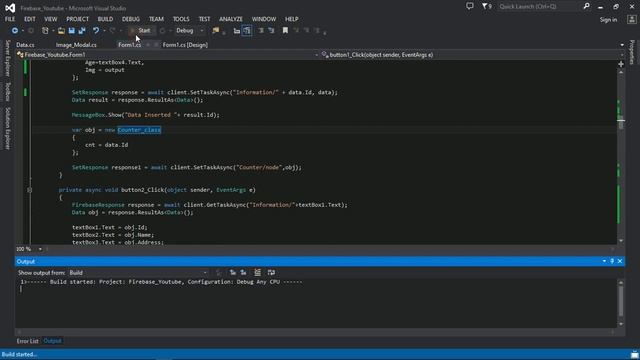Click the New Project toolbar icon
The height and width of the screenshot is (360, 640).
pos(45,31)
